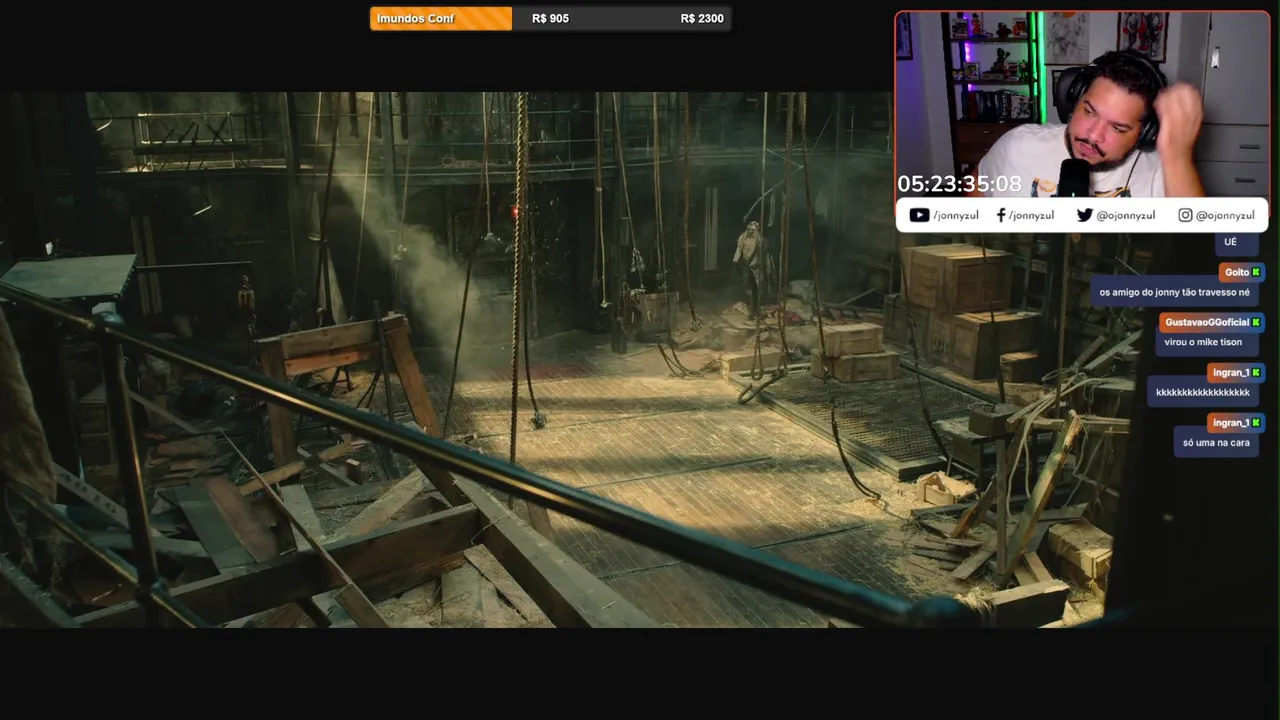The height and width of the screenshot is (720, 1280).
Task: Click the 'kkkkkkkkkkkkkkkkkk' chat message
Action: [x=1203, y=392]
